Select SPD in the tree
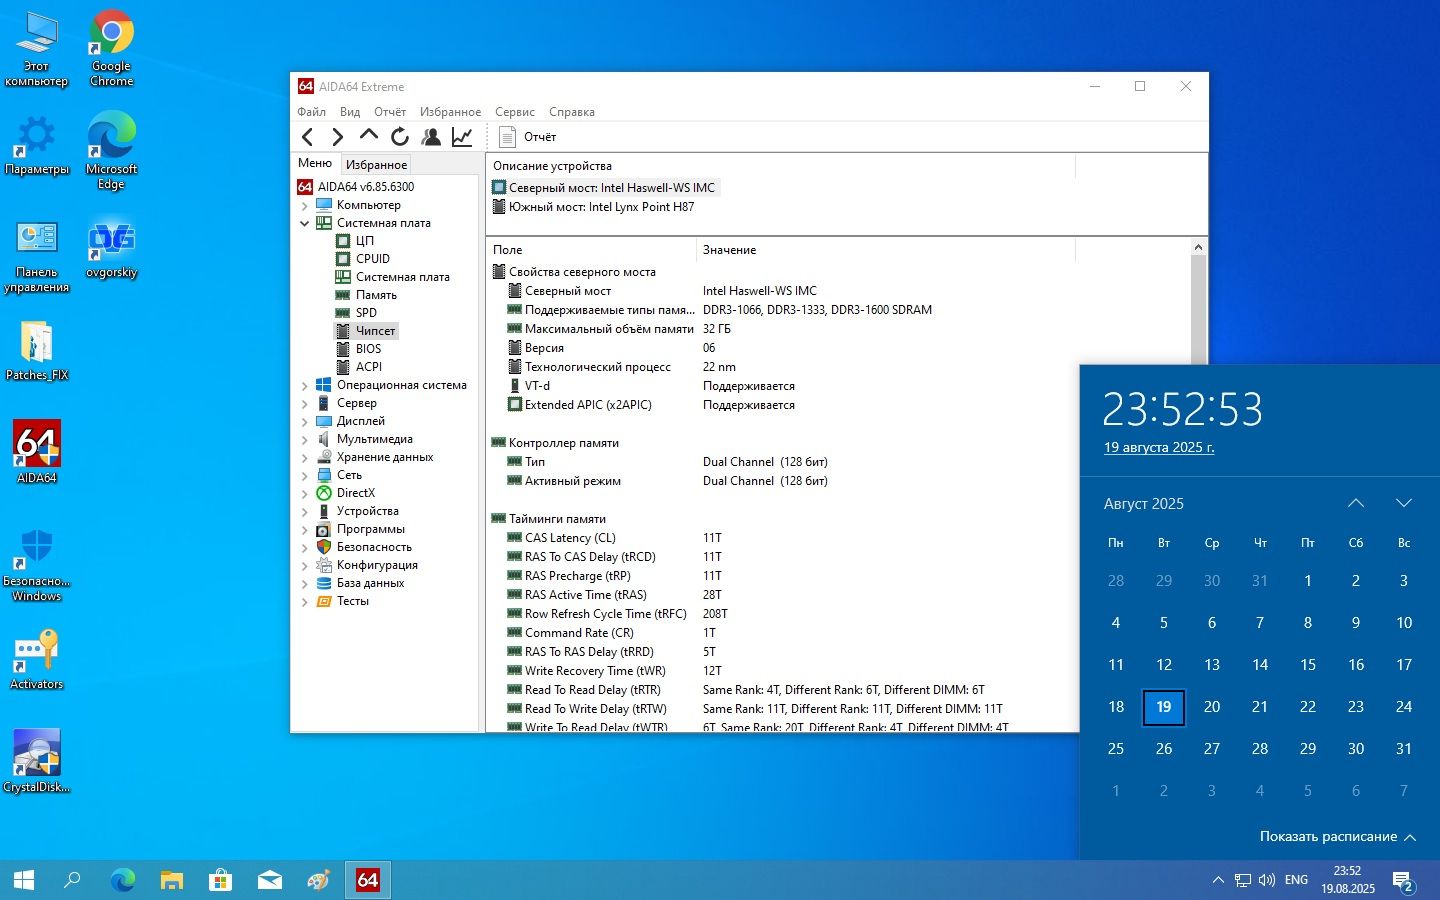Image resolution: width=1440 pixels, height=900 pixels. 366,313
